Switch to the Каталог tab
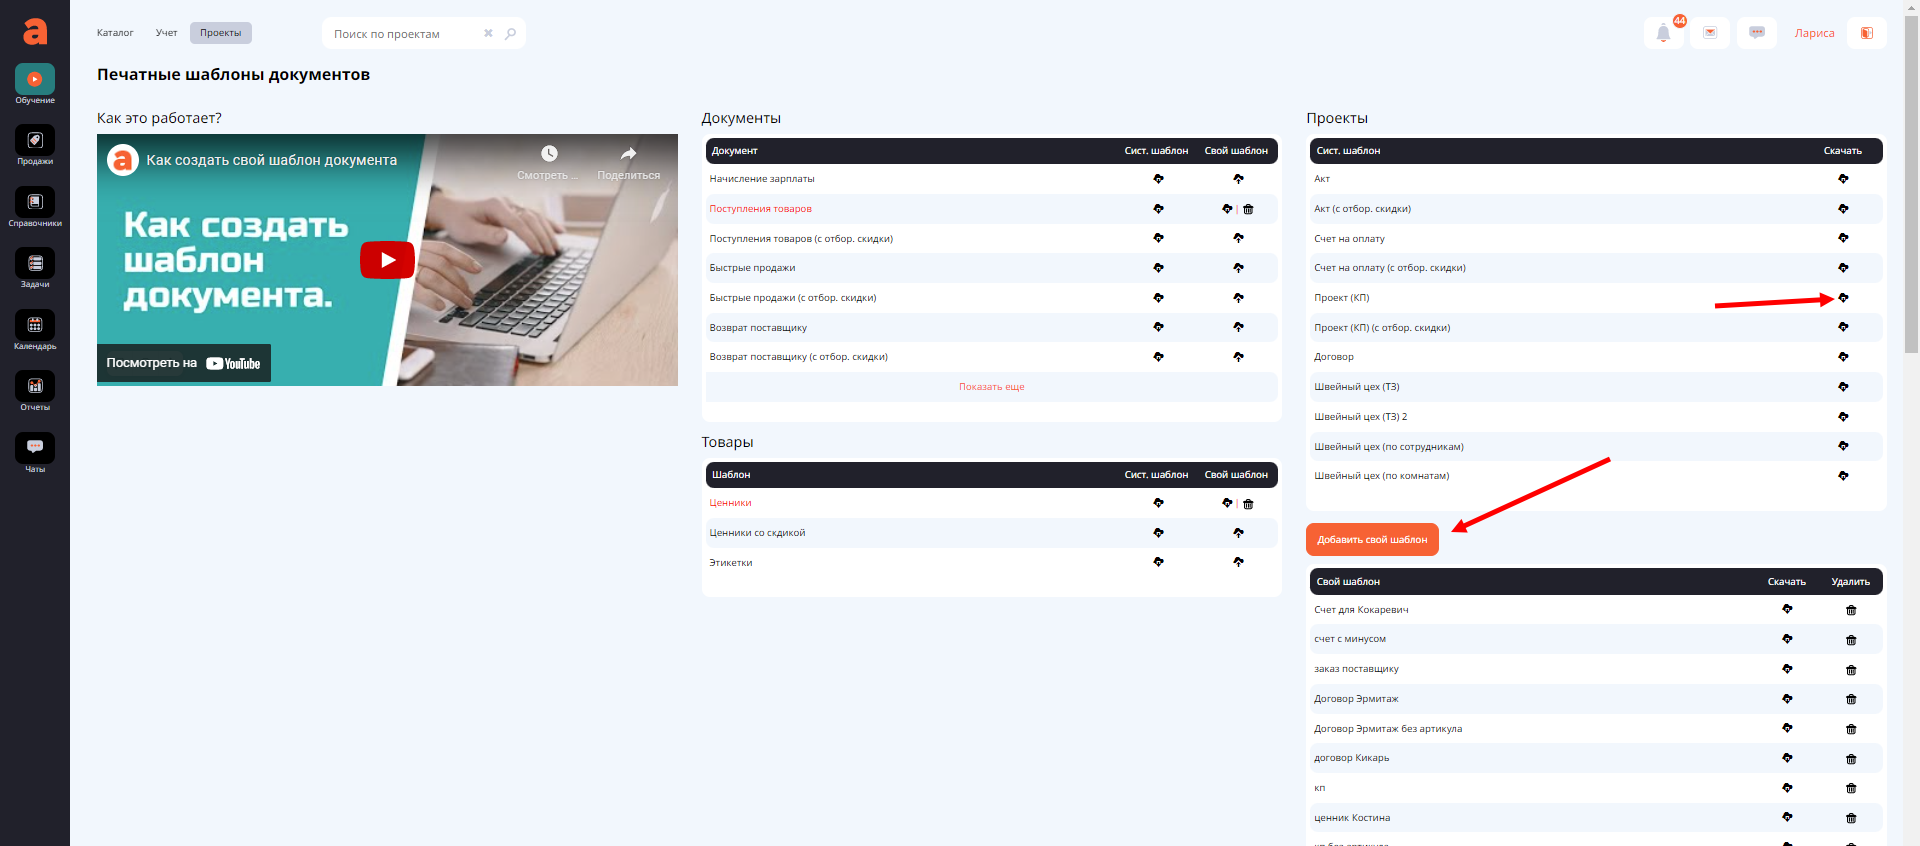Image resolution: width=1920 pixels, height=846 pixels. click(x=115, y=33)
